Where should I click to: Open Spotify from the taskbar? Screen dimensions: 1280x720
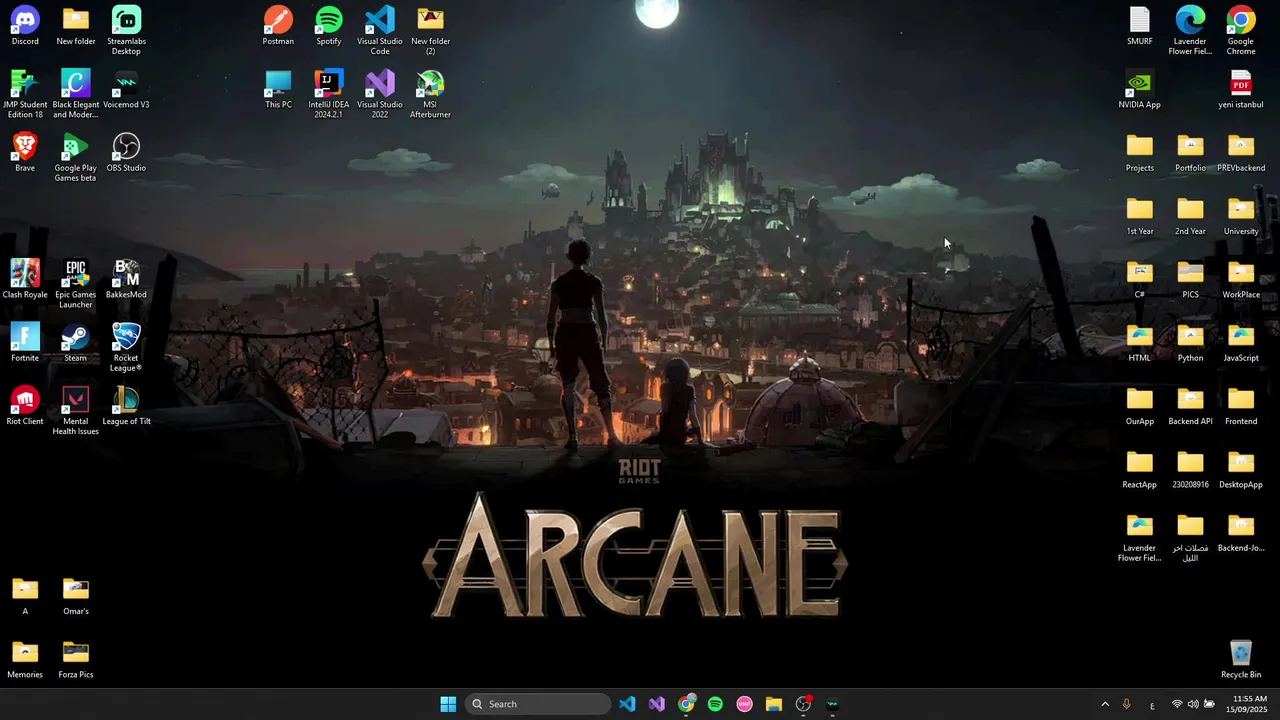click(715, 704)
